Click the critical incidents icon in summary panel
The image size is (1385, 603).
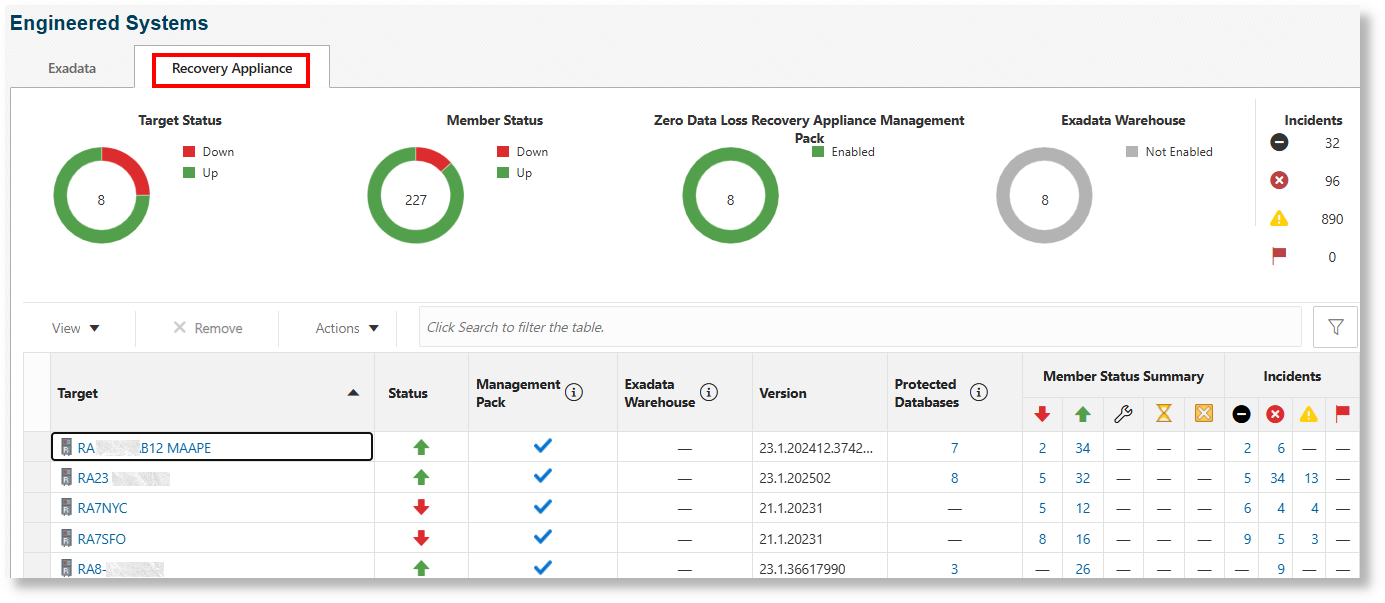(1279, 181)
